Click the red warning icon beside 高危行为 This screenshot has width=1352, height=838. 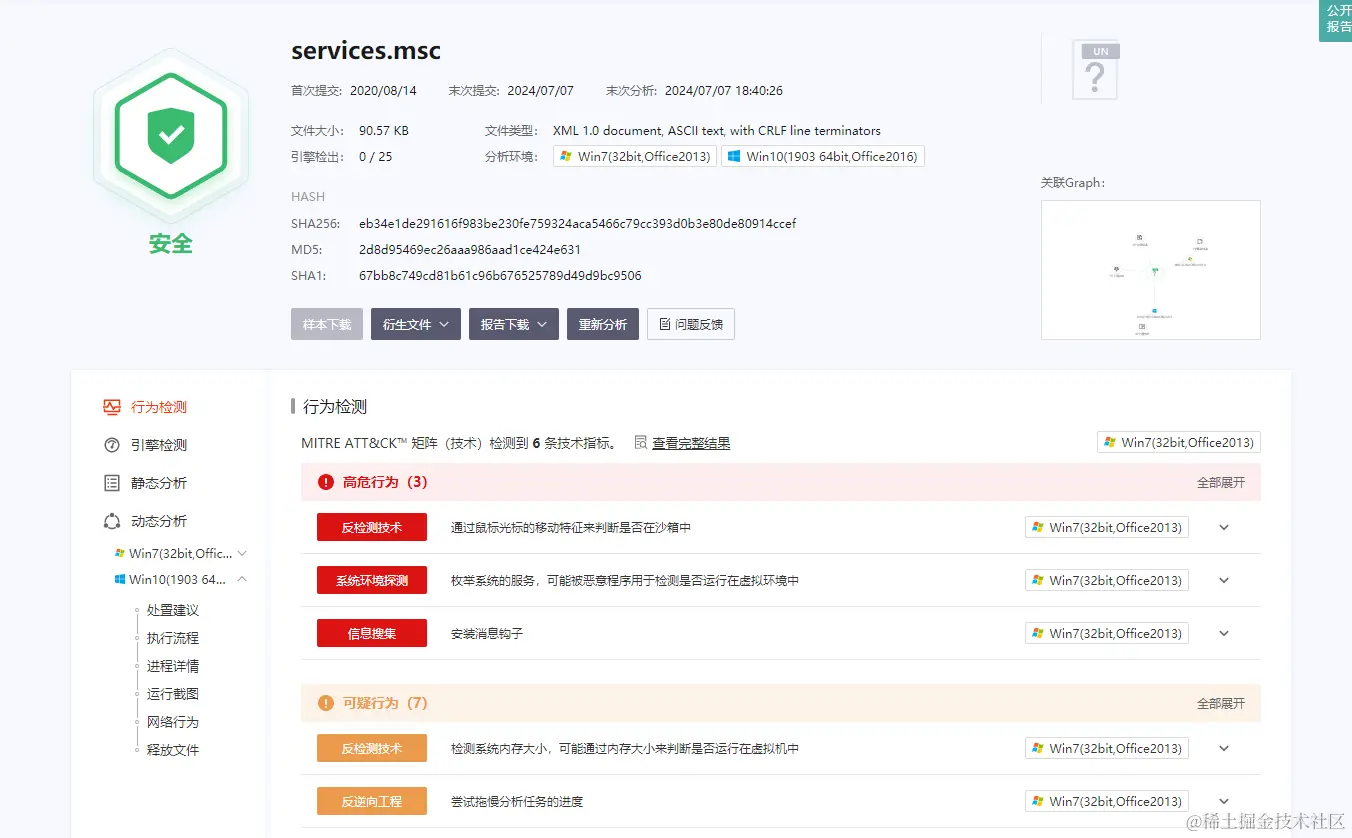(x=326, y=482)
